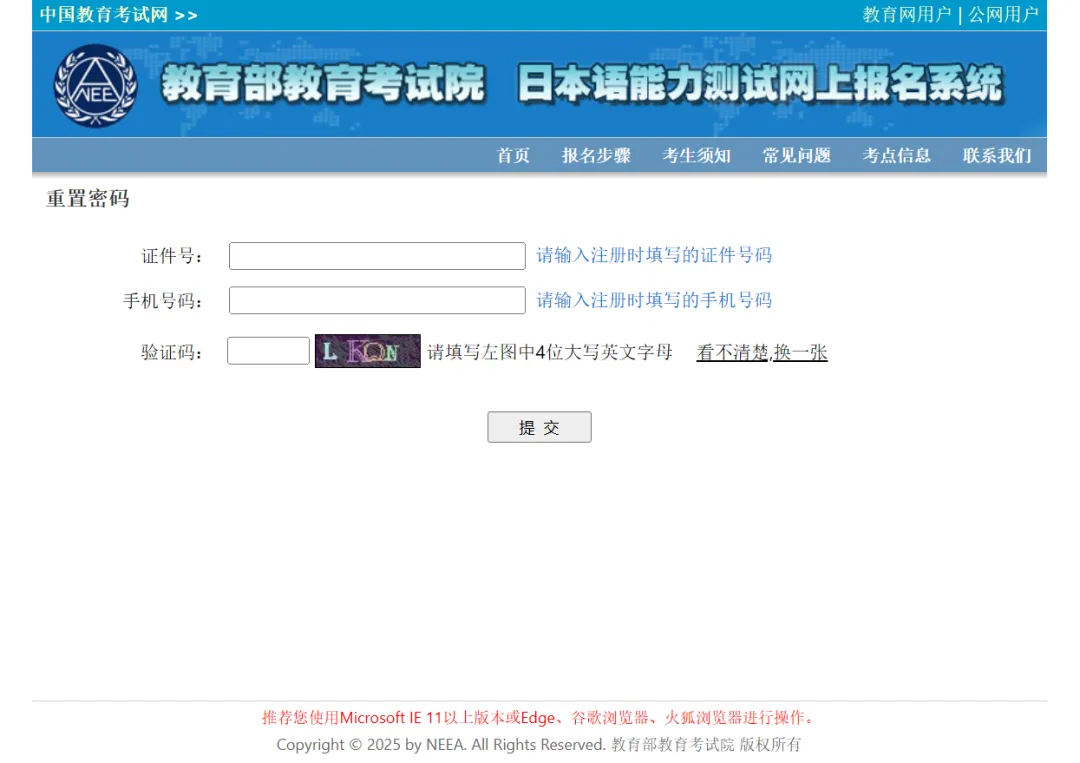This screenshot has height=763, width=1080.
Task: Click the 验证码 field label
Action: (172, 353)
